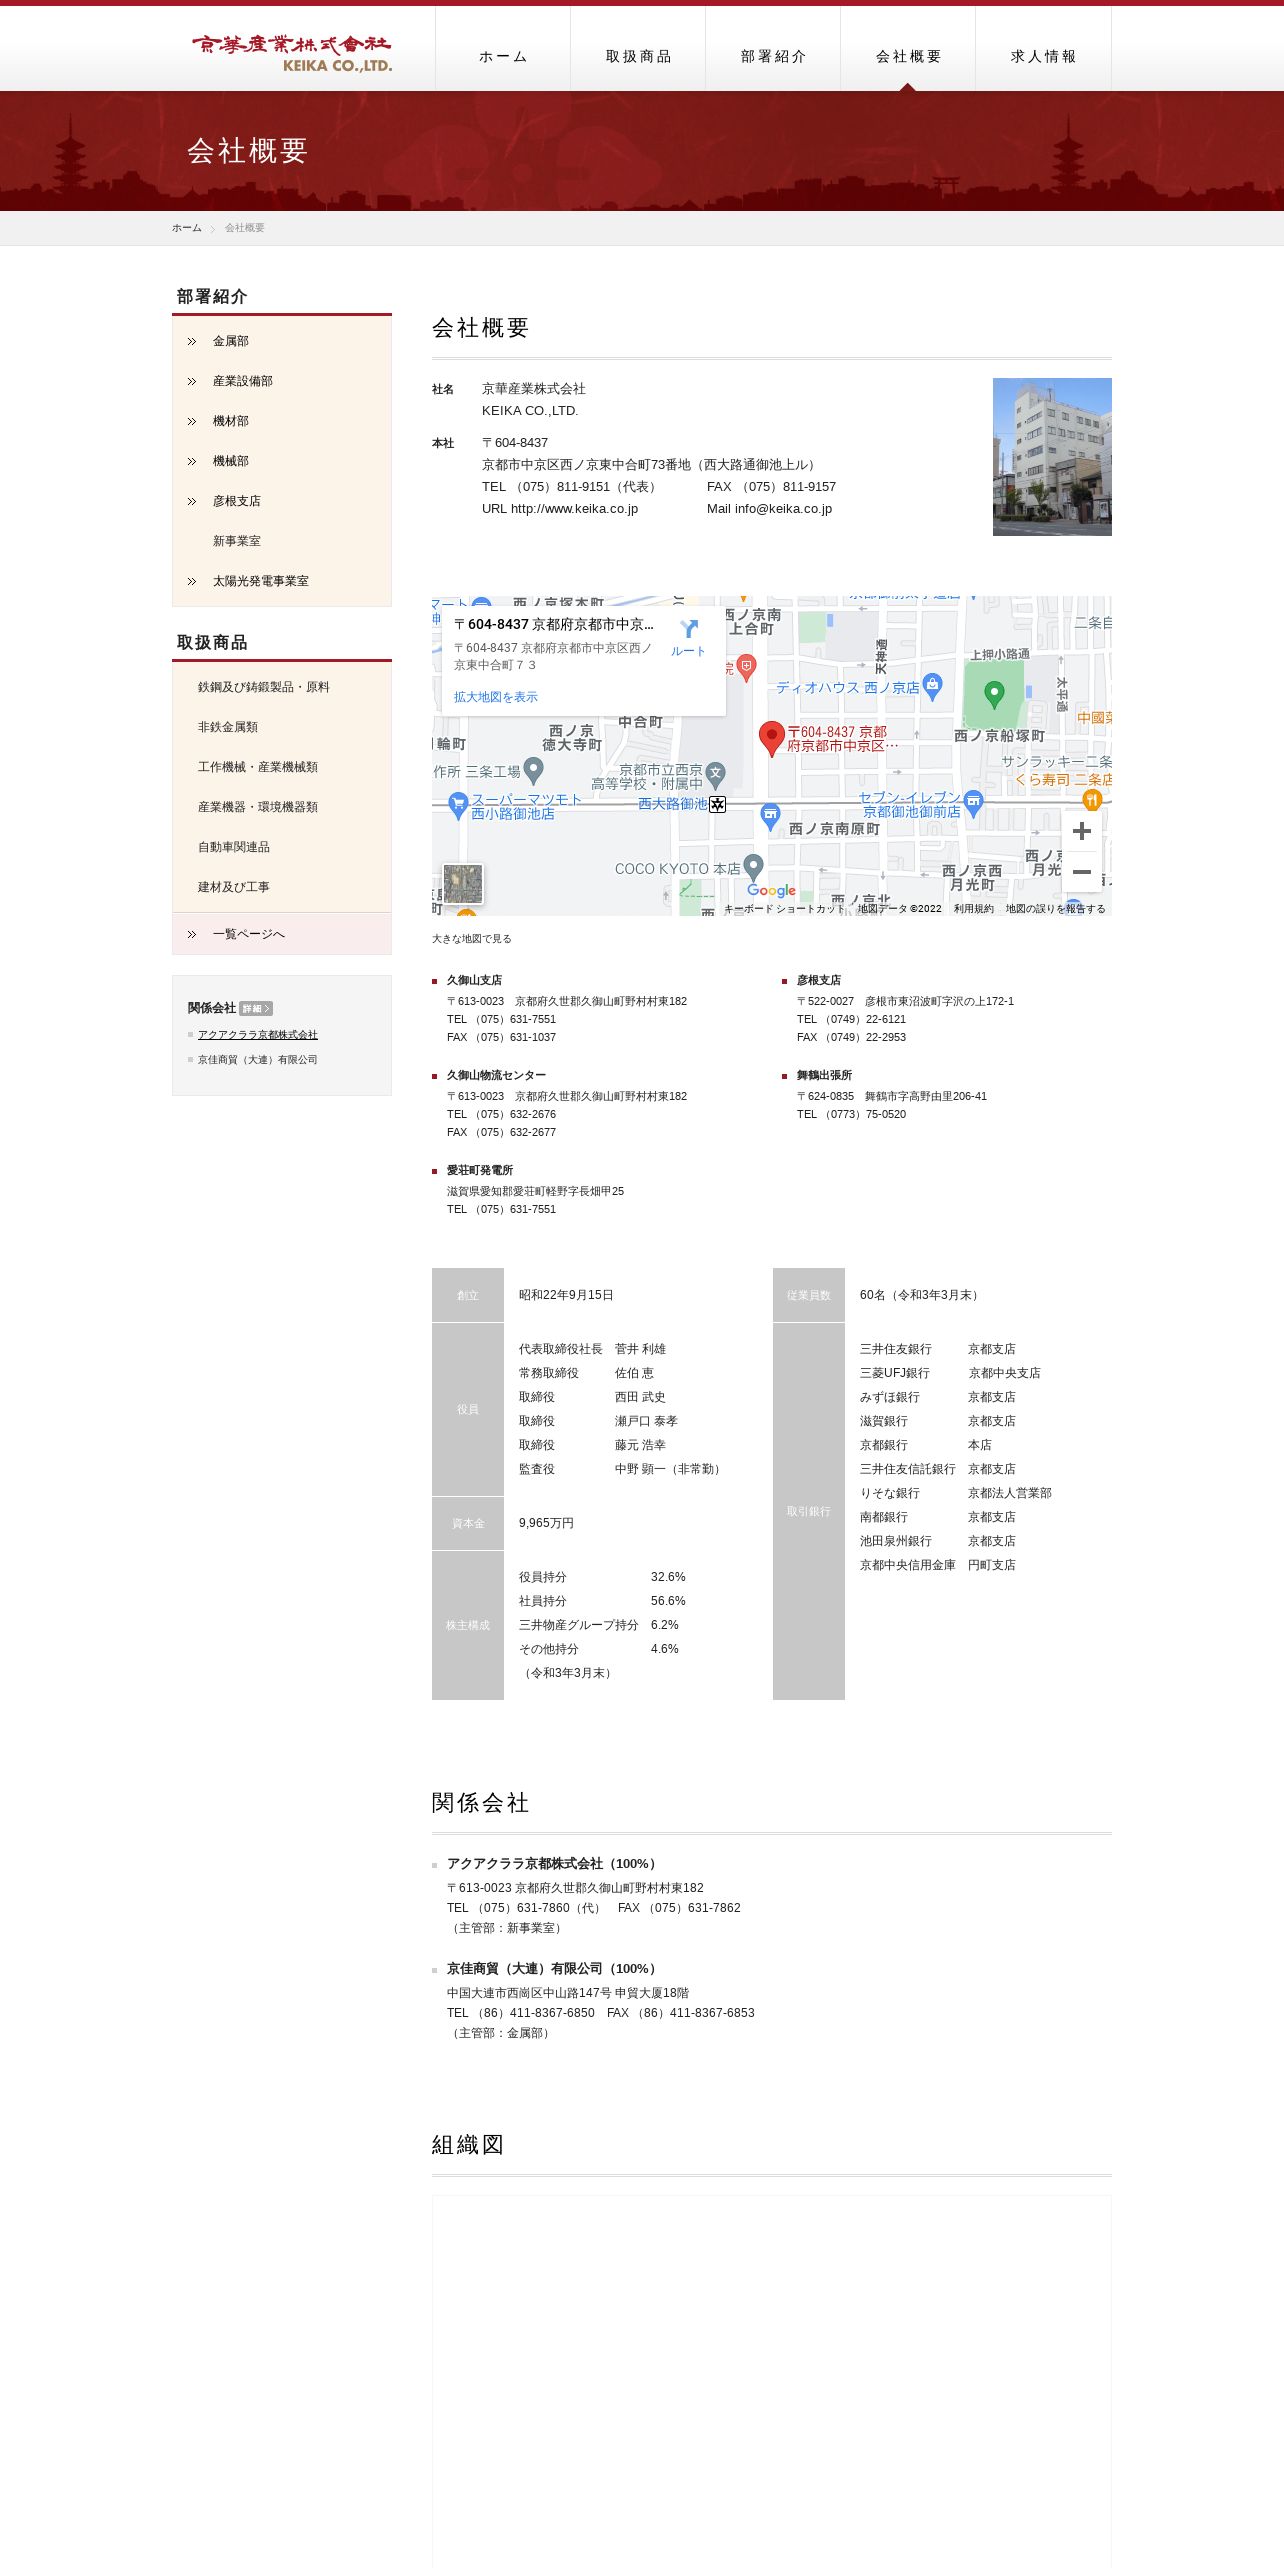This screenshot has width=1284, height=2568.
Task: Click アクアクララ京都株式会社（100%） heading in content
Action: pyautogui.click(x=554, y=1864)
